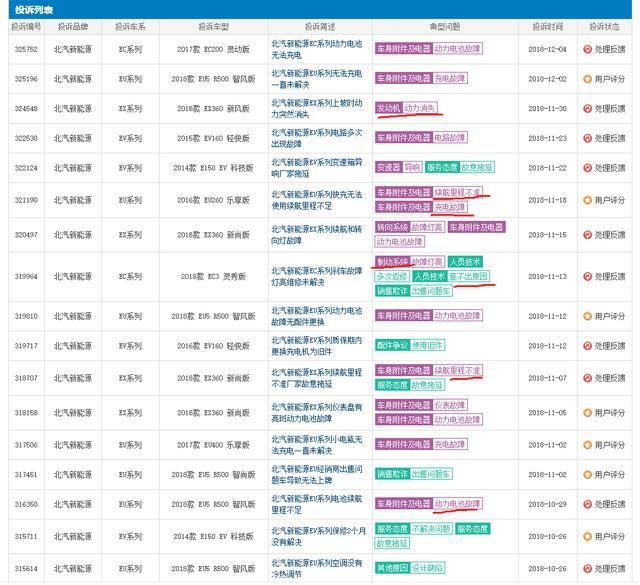Click the orange rating icon for complaint 325196
The image size is (640, 585).
click(587, 79)
